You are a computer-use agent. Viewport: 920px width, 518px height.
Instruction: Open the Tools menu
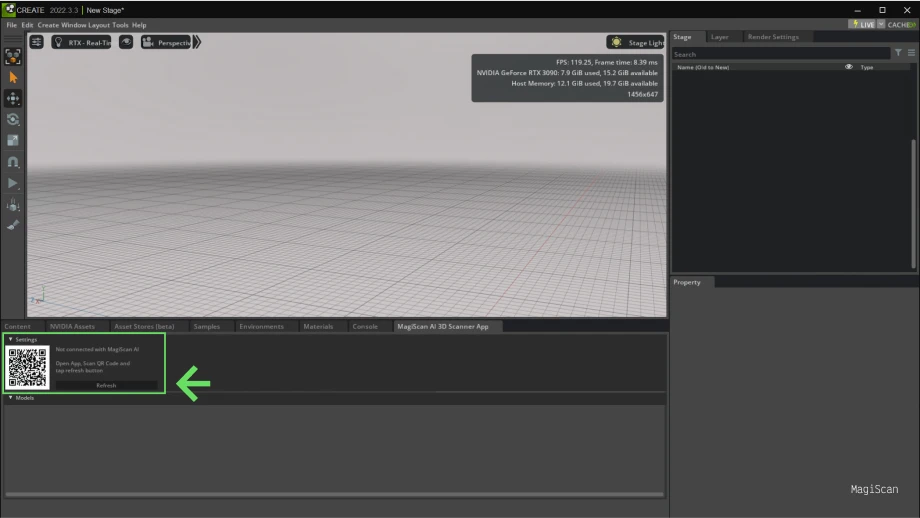click(120, 25)
